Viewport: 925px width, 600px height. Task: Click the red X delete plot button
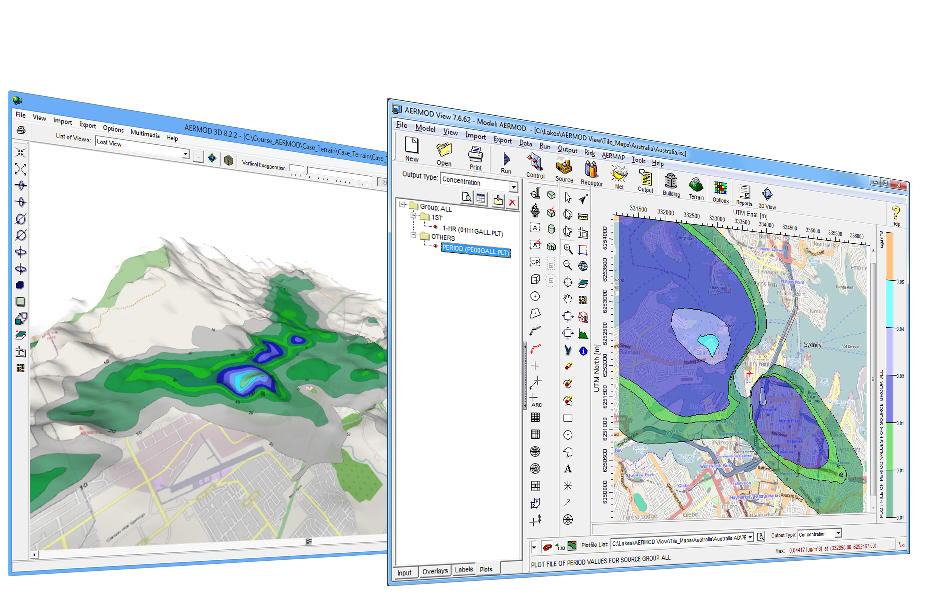[512, 202]
